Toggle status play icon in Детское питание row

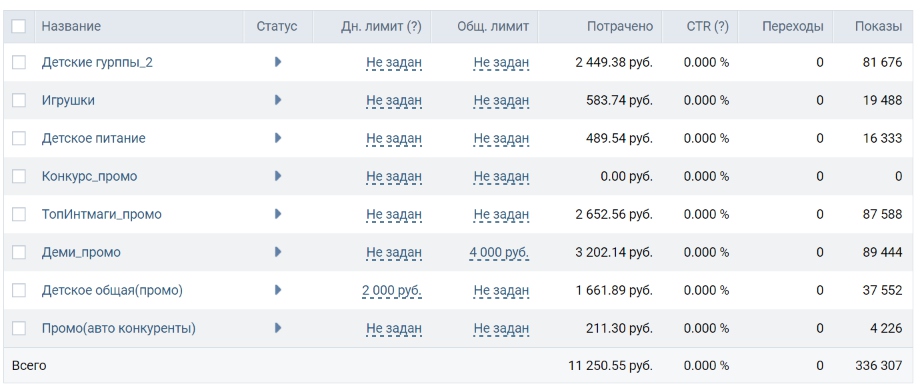[x=278, y=138]
